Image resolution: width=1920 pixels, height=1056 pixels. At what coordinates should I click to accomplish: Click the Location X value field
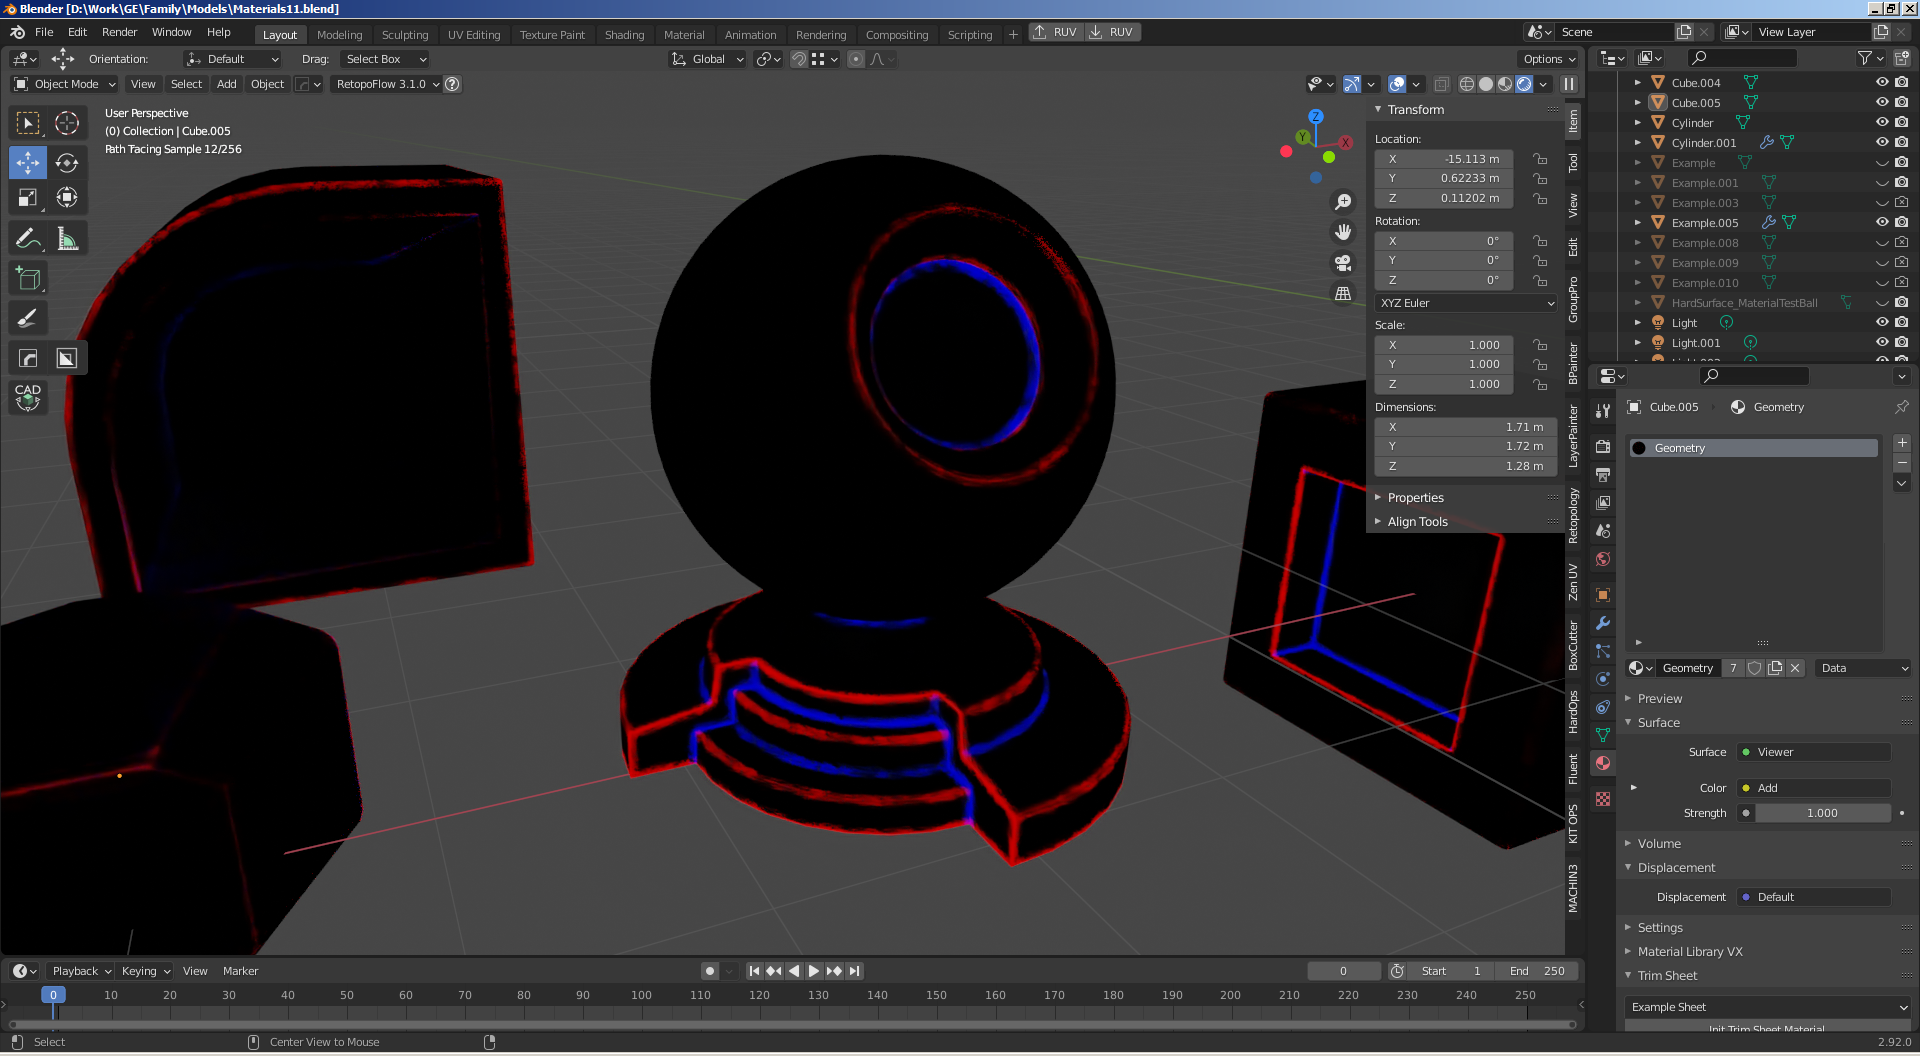[x=1443, y=159]
